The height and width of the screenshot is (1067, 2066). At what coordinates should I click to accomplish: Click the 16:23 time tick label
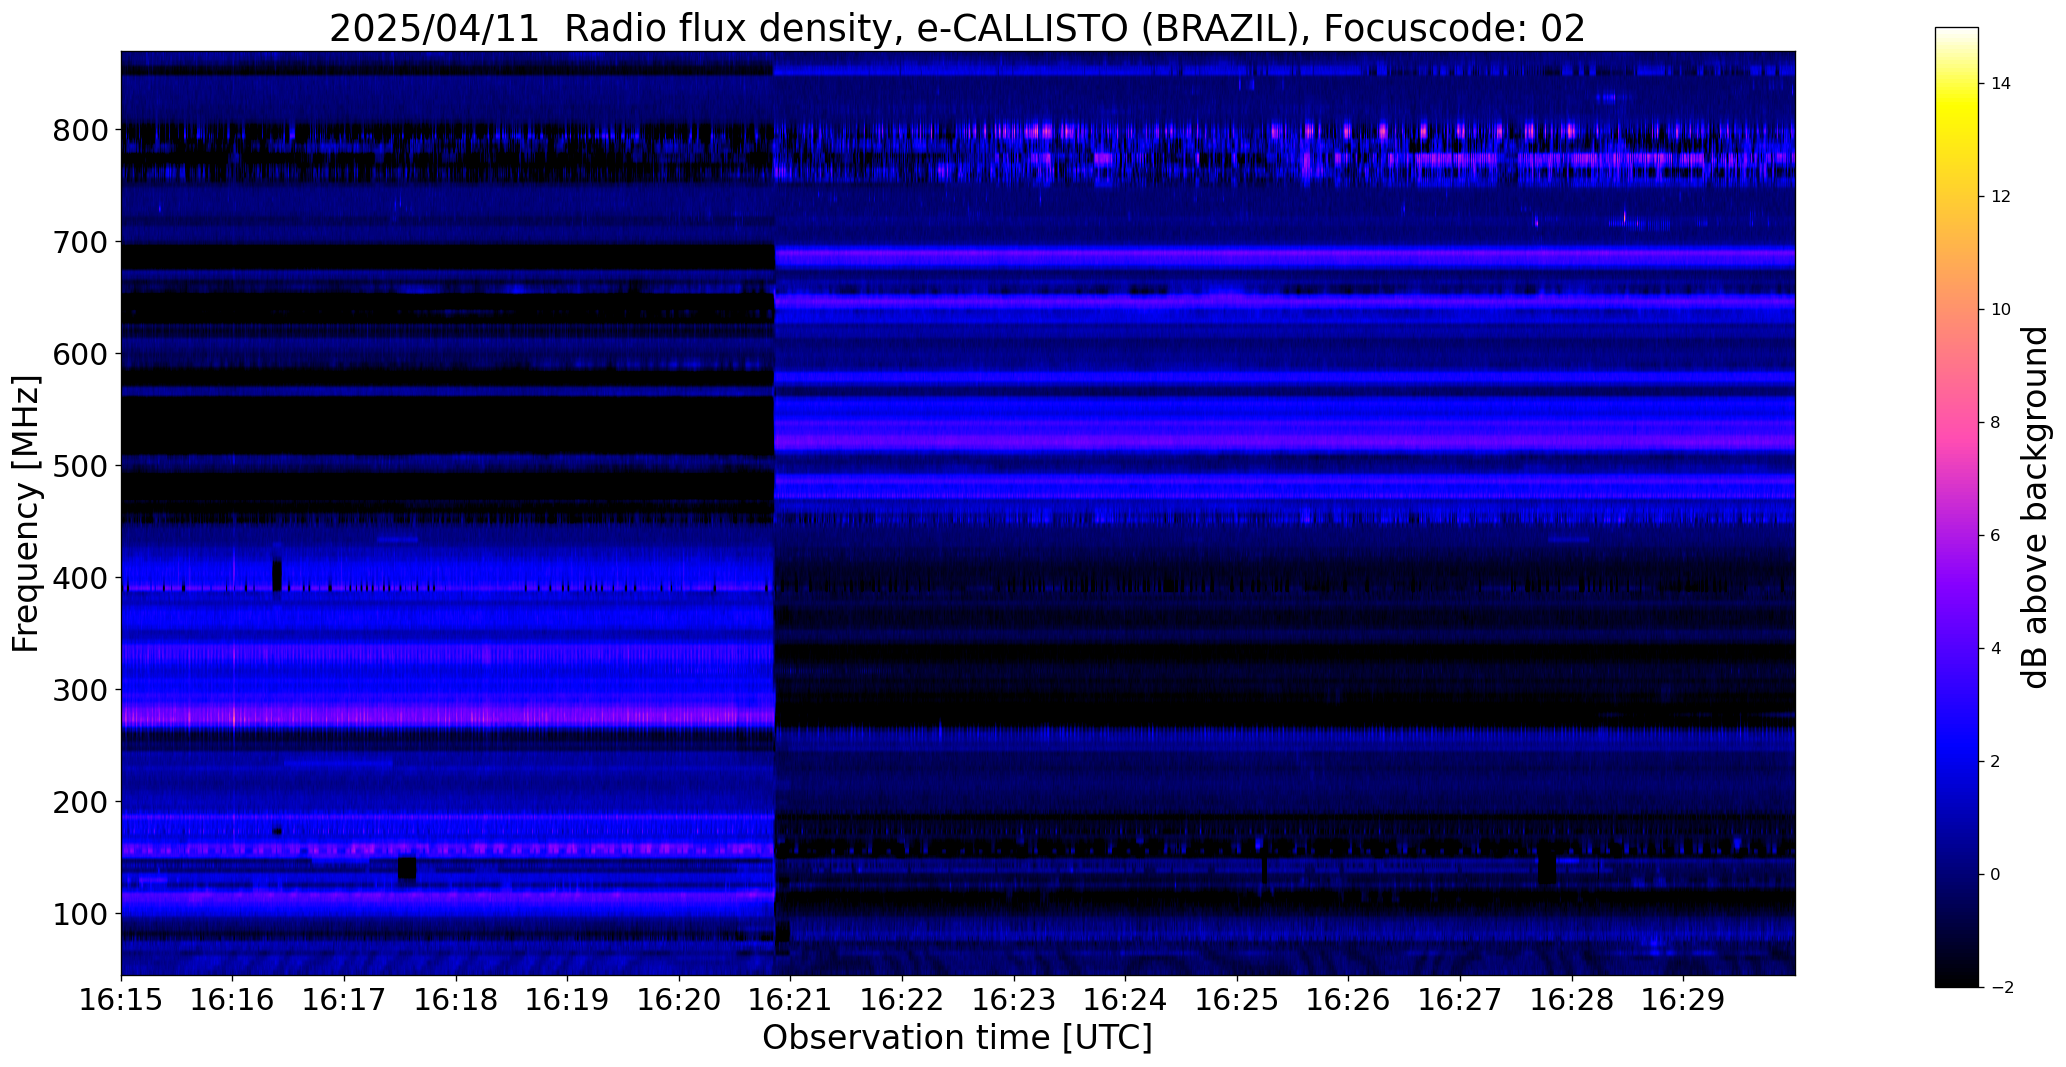tap(1014, 1001)
